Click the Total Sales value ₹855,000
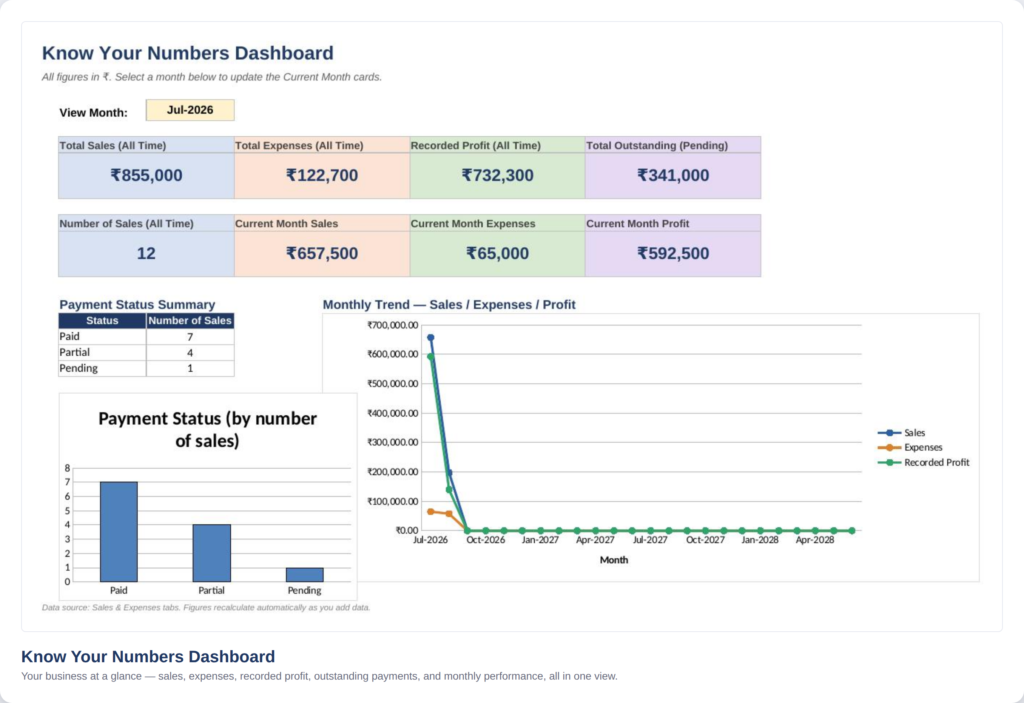This screenshot has width=1024, height=703. point(146,175)
